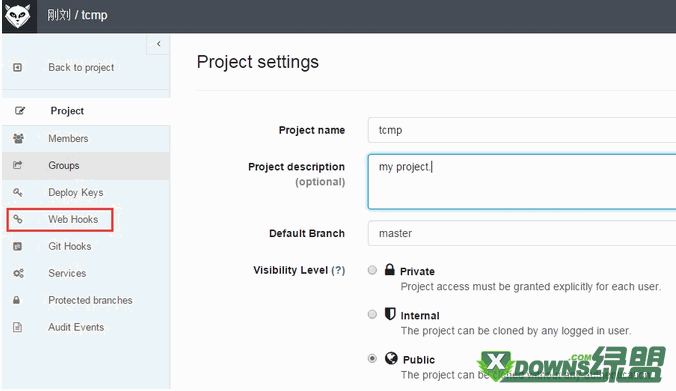Collapse the sidebar with the chevron

(x=158, y=44)
